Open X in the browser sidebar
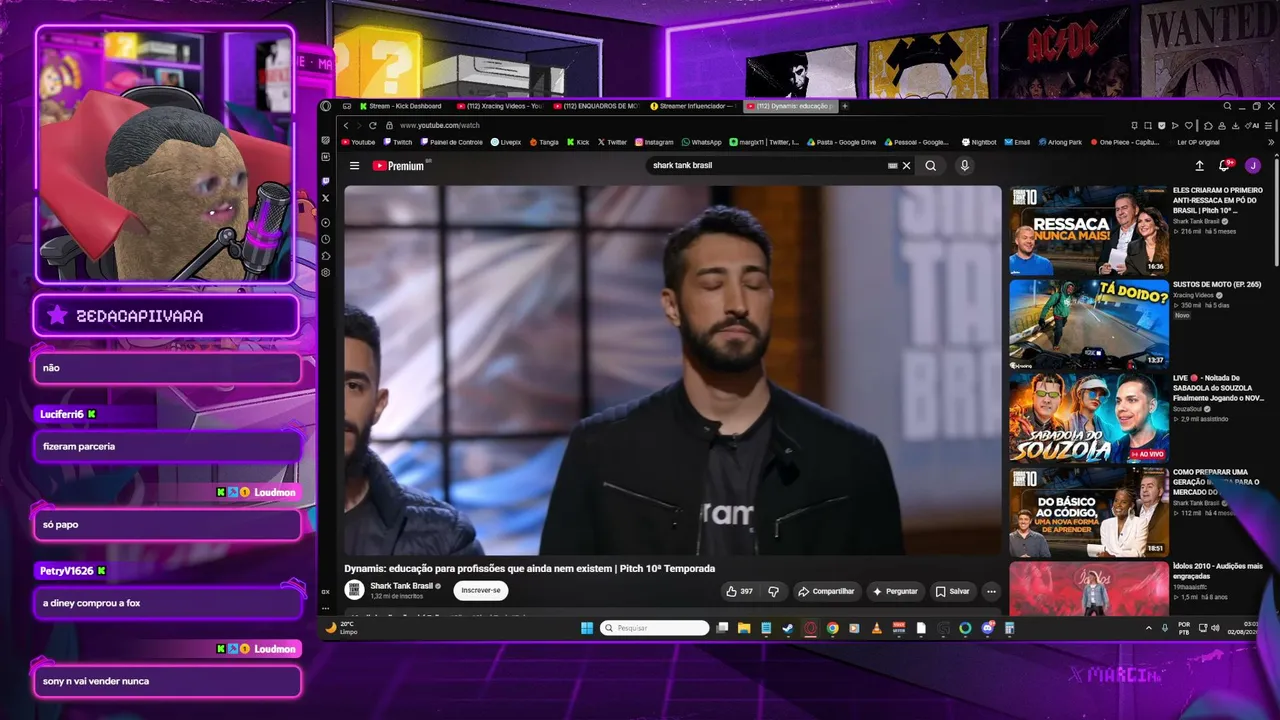The height and width of the screenshot is (720, 1280). (326, 198)
